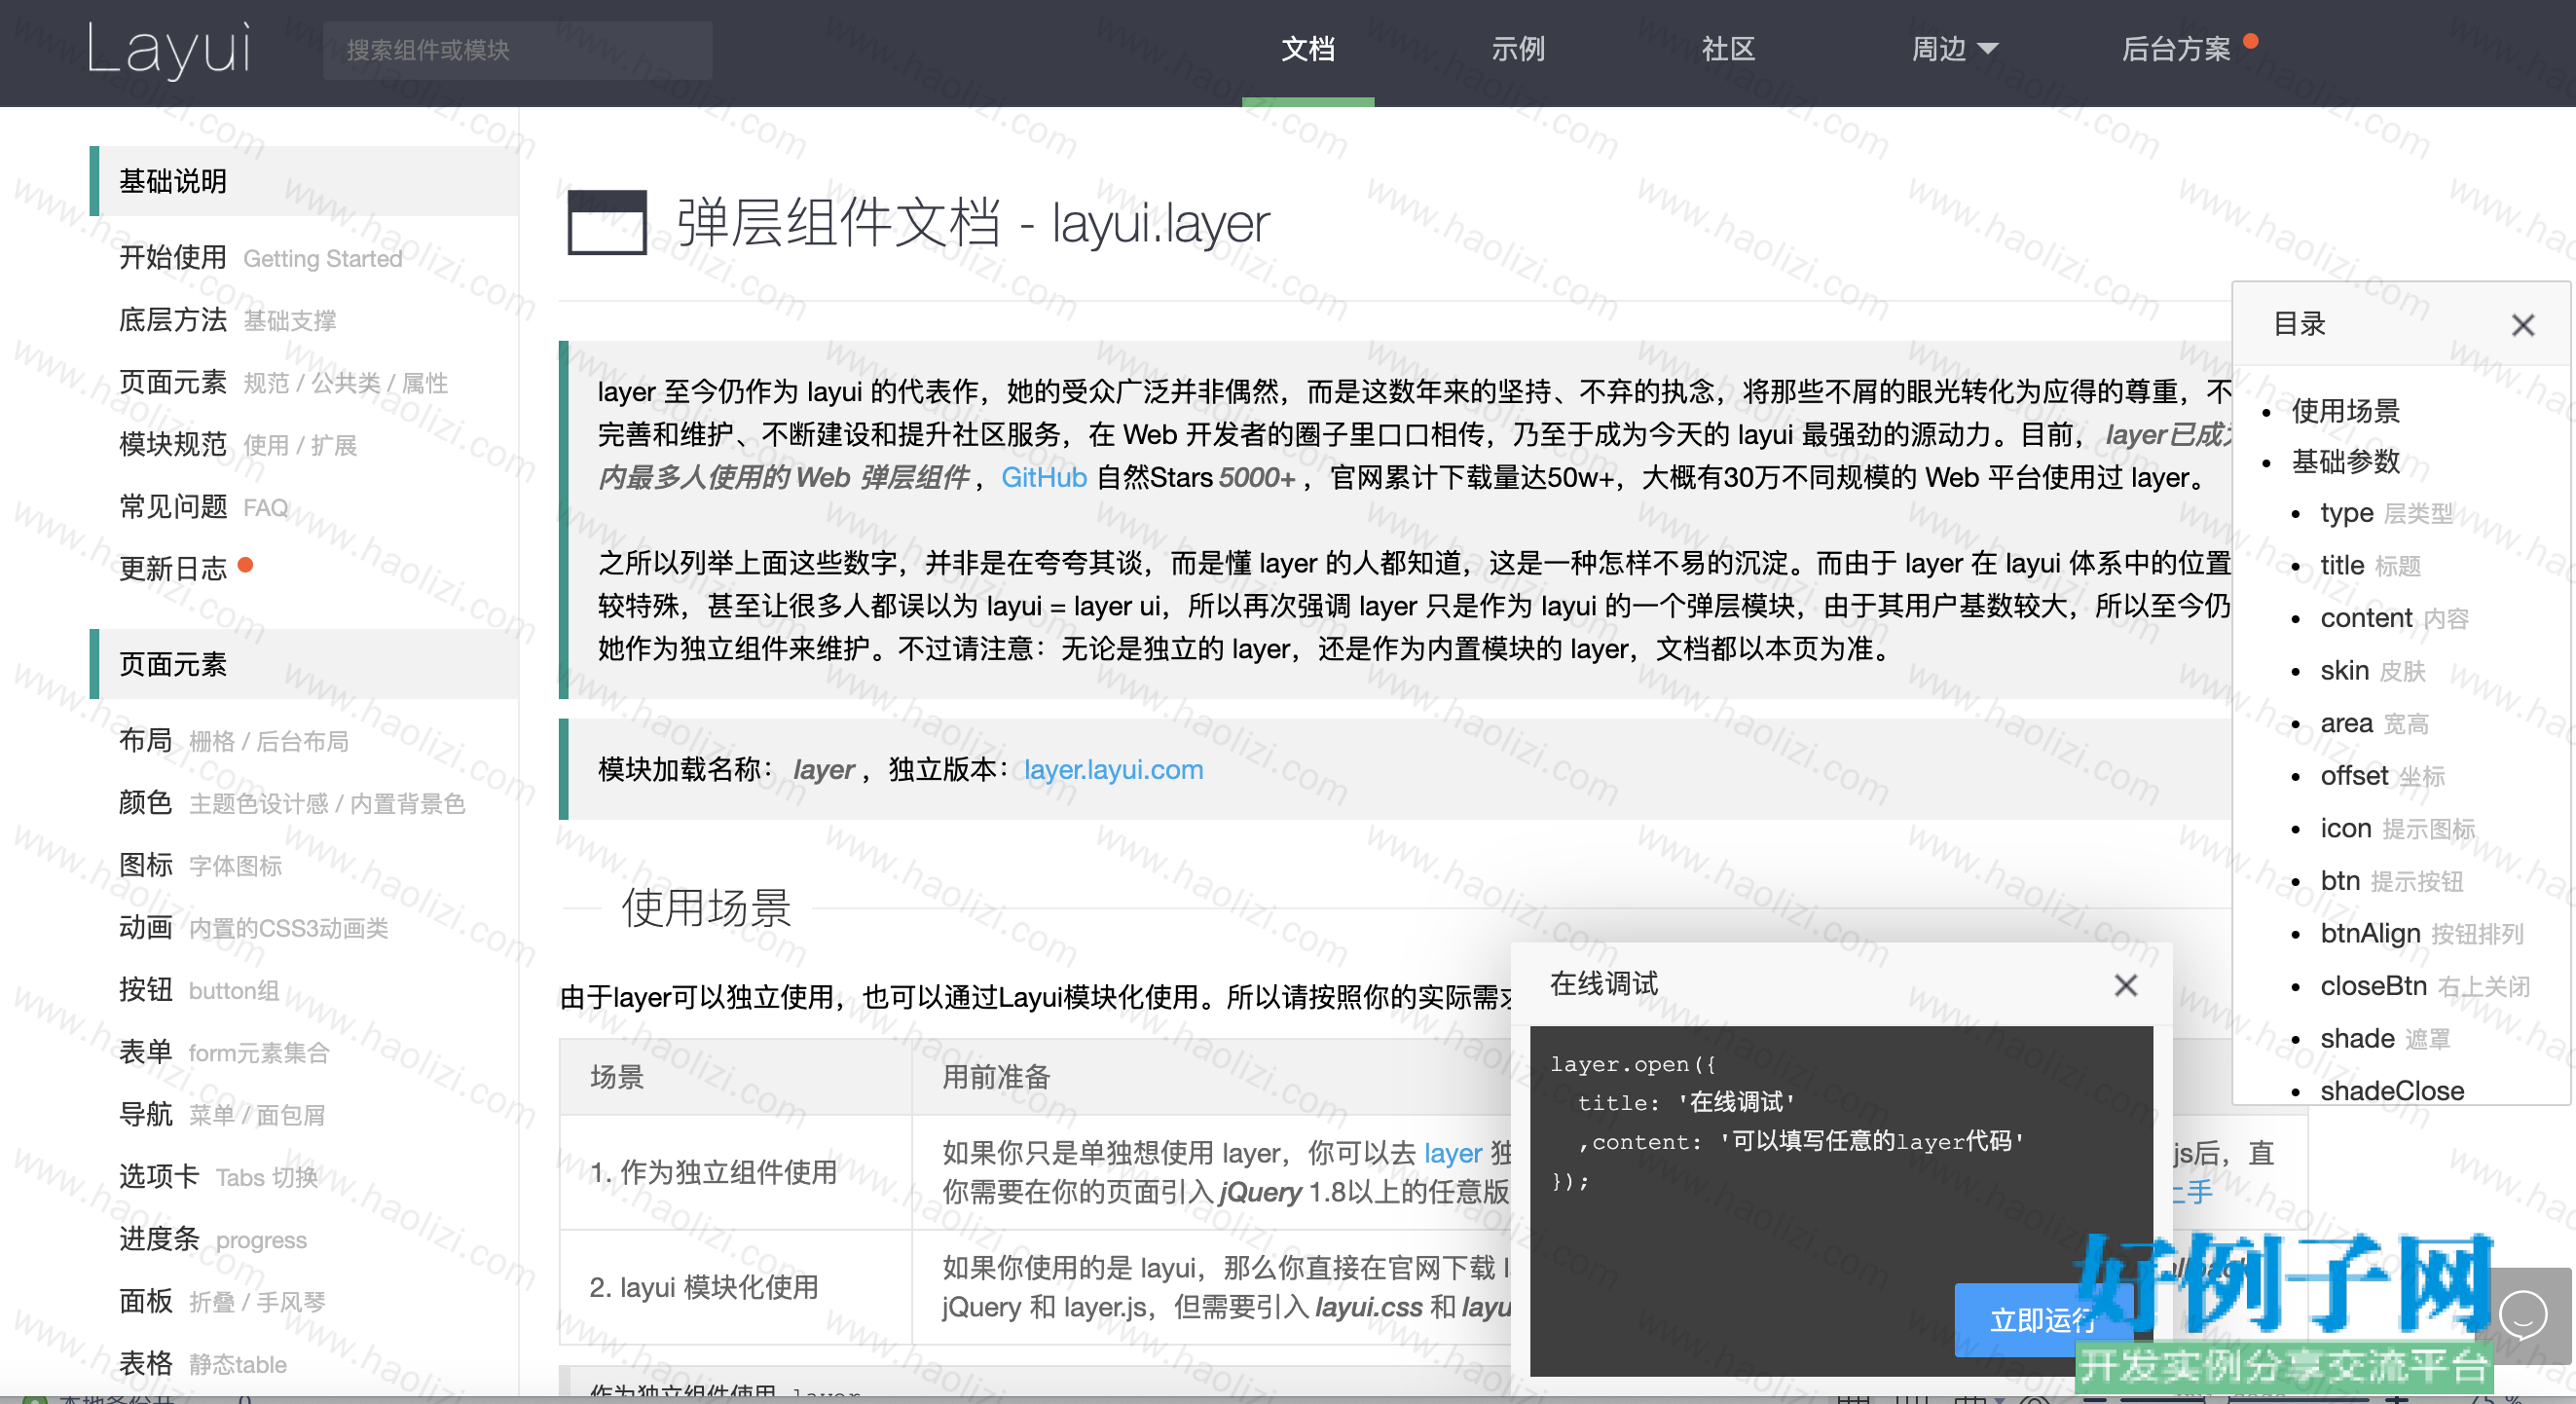Click the '2. layui 模块化使用' table cell

point(735,1287)
